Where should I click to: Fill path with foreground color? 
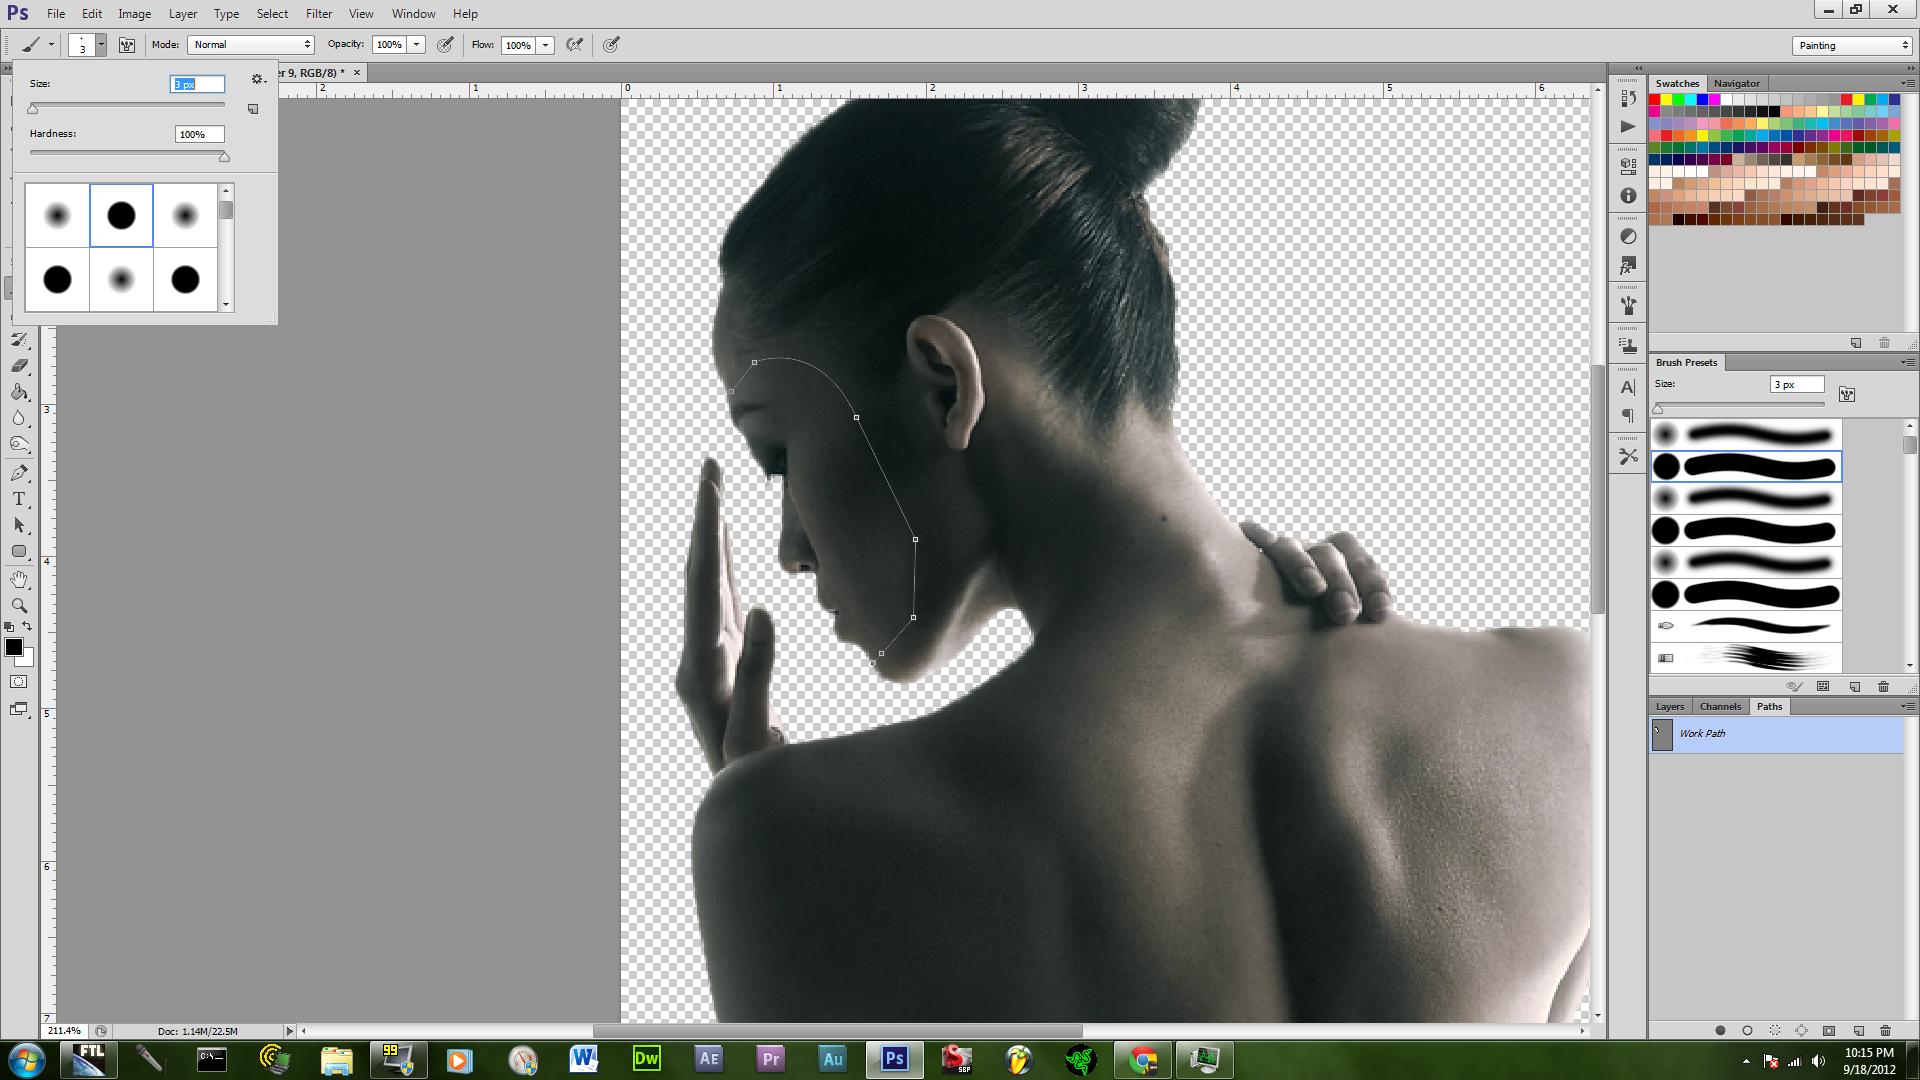1720,1030
